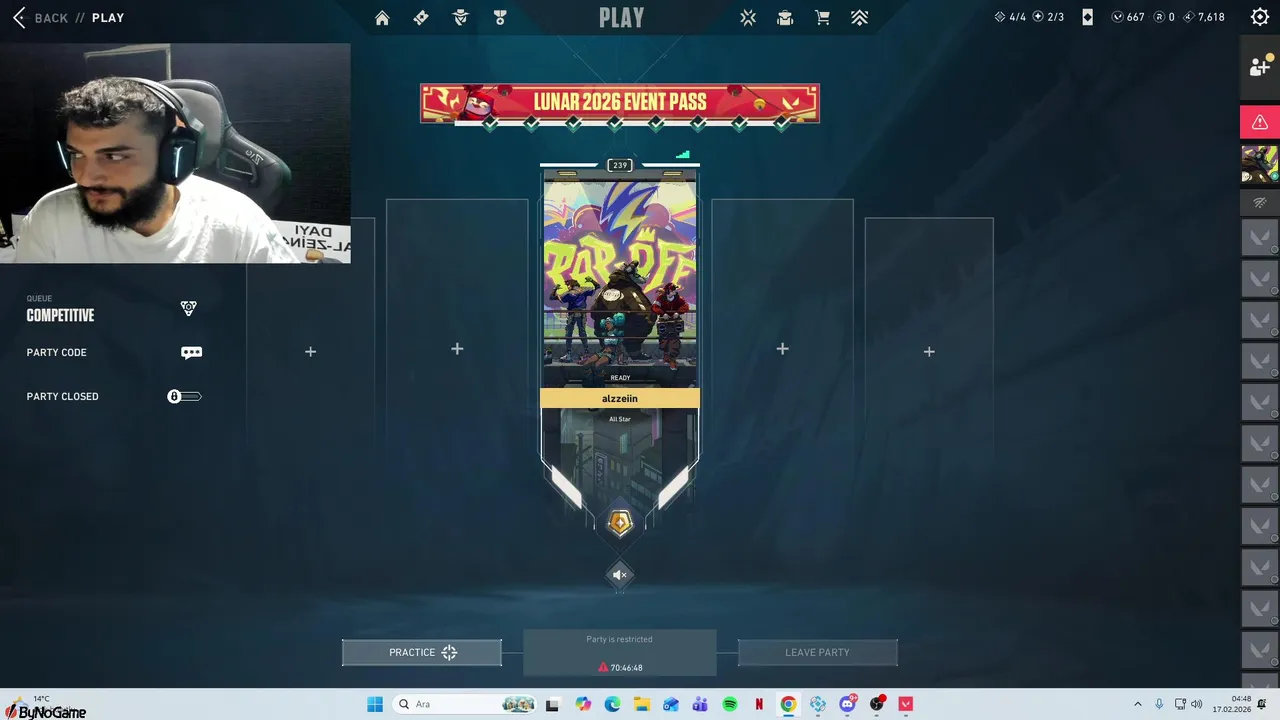Click the white card icon in top bar
The width and height of the screenshot is (1280, 720).
[1088, 17]
